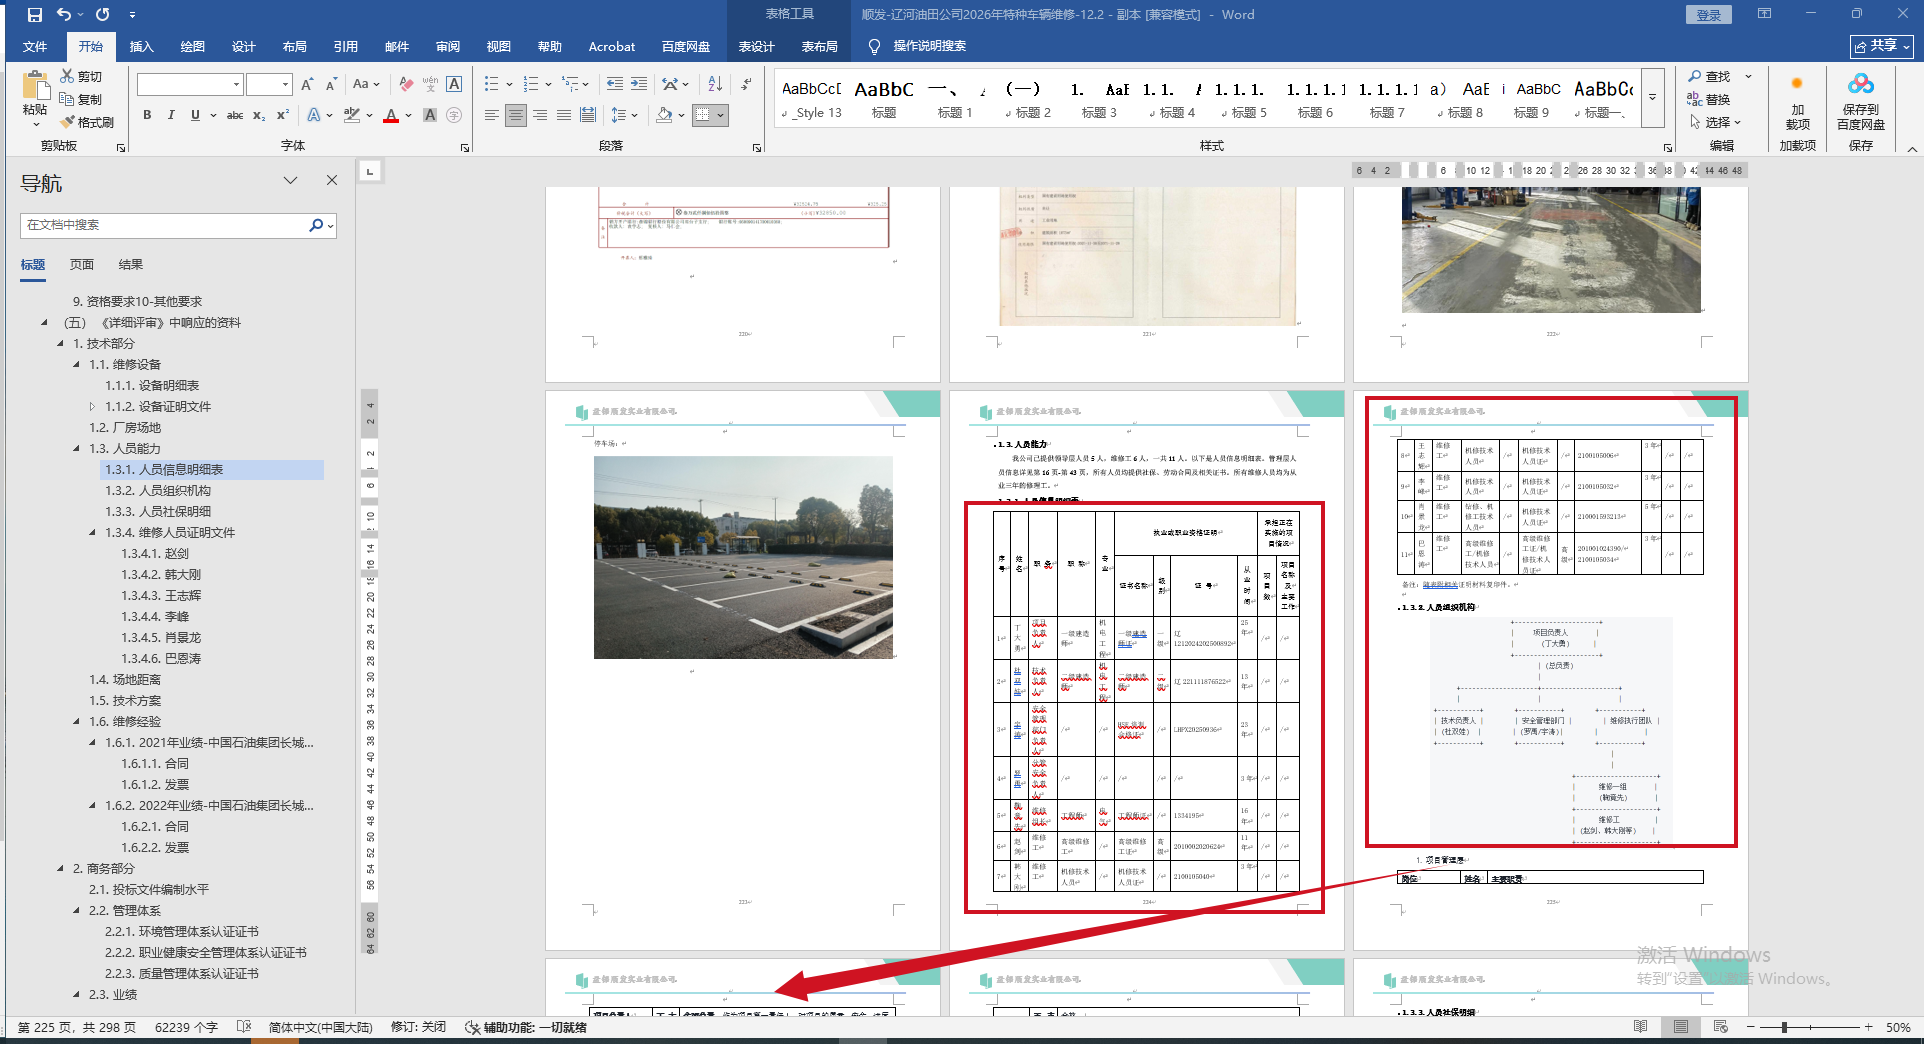
Task: Switch to the 页面 tab in navigation pane
Action: [82, 265]
